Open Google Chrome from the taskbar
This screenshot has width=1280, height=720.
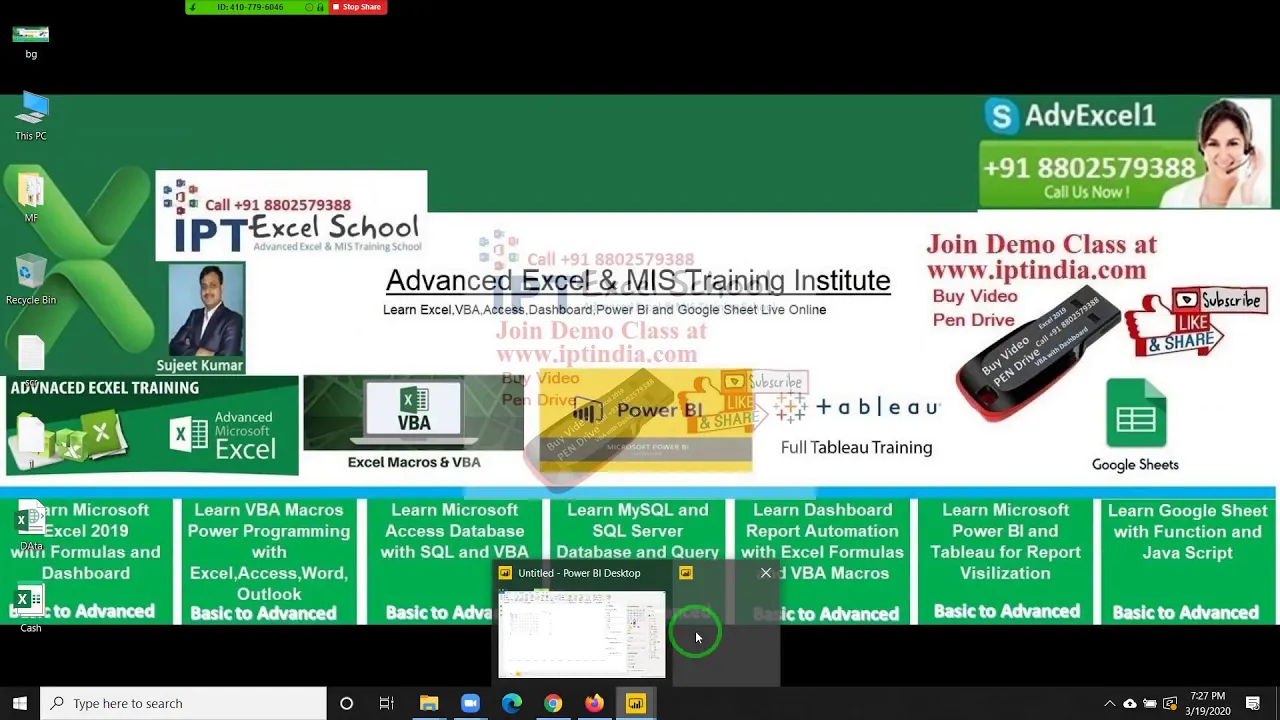553,703
